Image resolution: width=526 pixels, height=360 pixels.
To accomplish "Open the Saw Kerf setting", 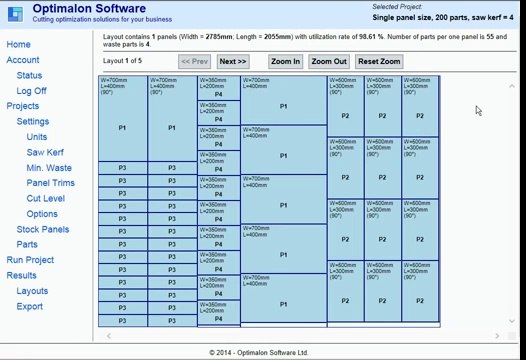I will [x=45, y=152].
